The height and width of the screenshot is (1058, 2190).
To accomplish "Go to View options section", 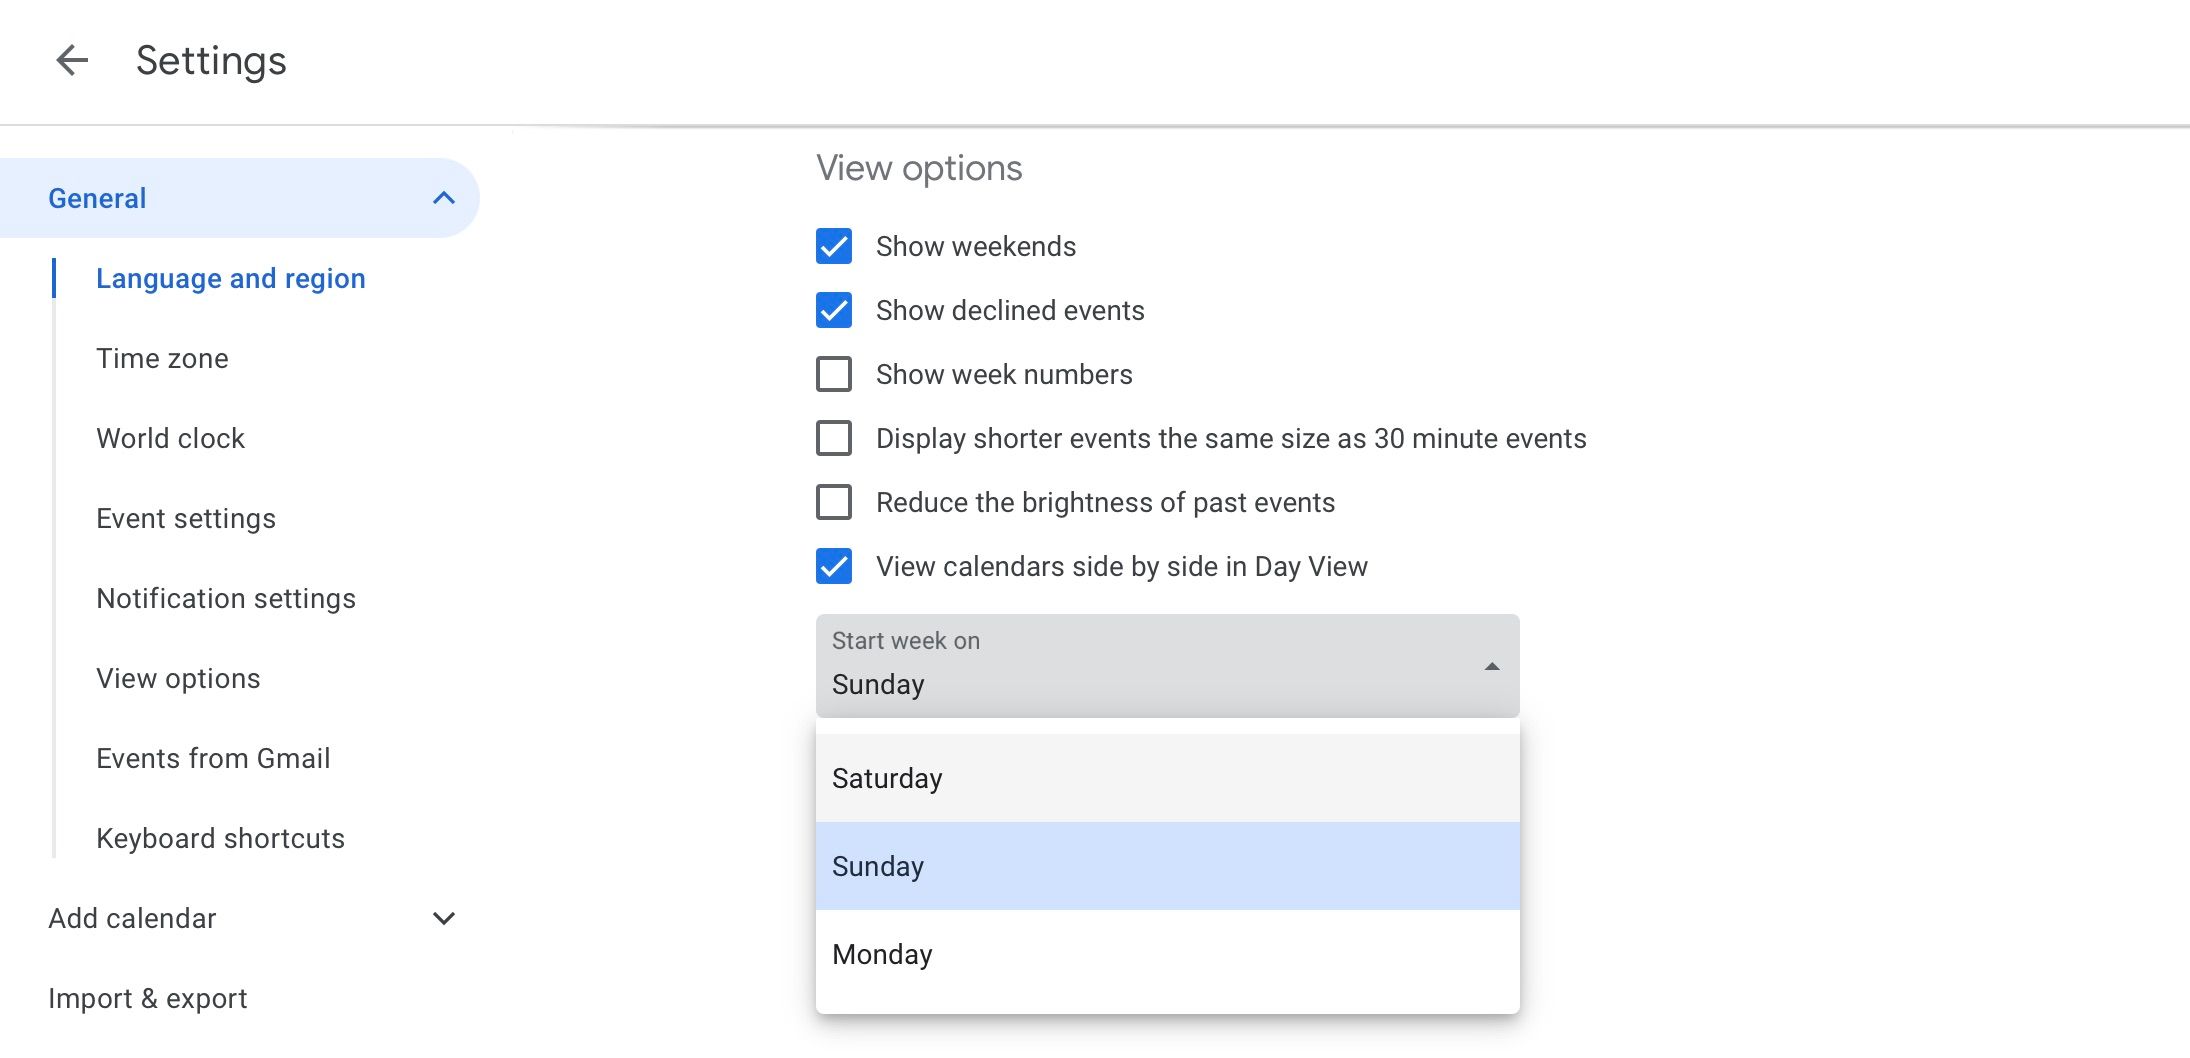I will pyautogui.click(x=178, y=678).
